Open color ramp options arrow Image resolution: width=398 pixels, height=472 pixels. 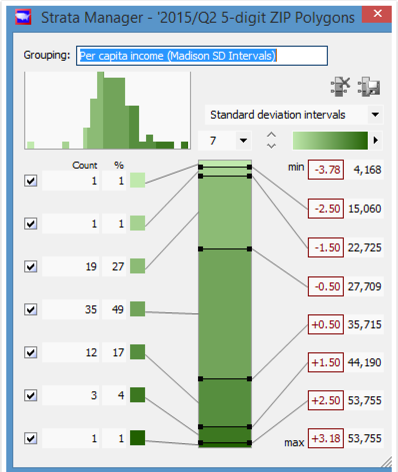pos(376,140)
